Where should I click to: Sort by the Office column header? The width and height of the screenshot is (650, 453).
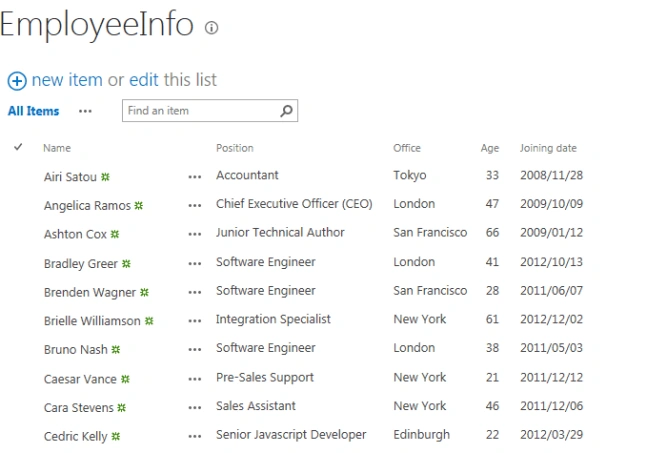(407, 148)
